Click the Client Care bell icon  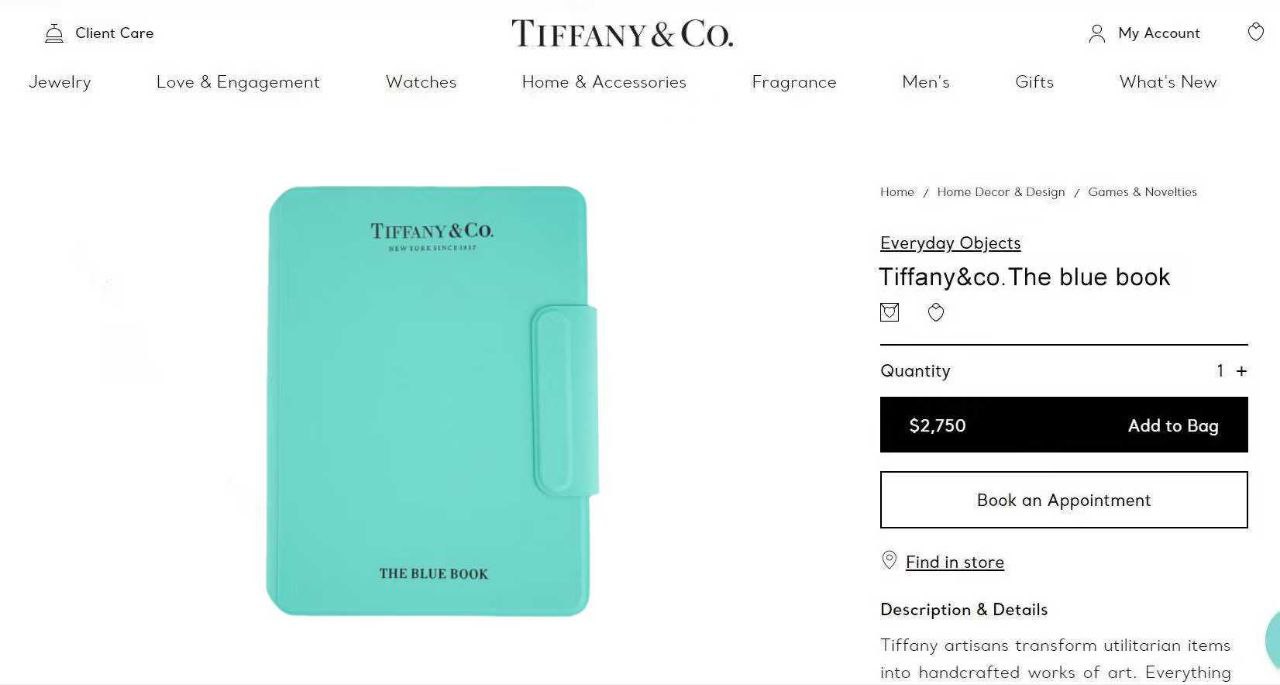(54, 33)
